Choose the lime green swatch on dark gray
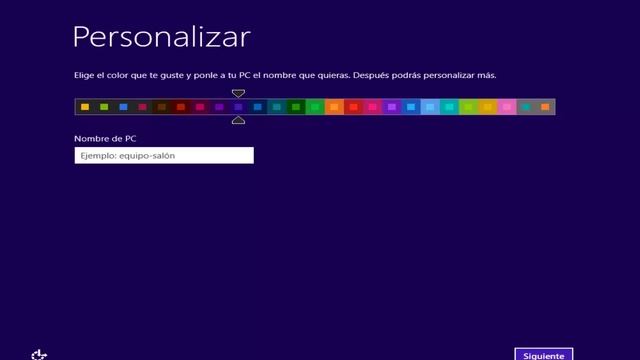Image resolution: width=640 pixels, height=360 pixels. point(104,107)
